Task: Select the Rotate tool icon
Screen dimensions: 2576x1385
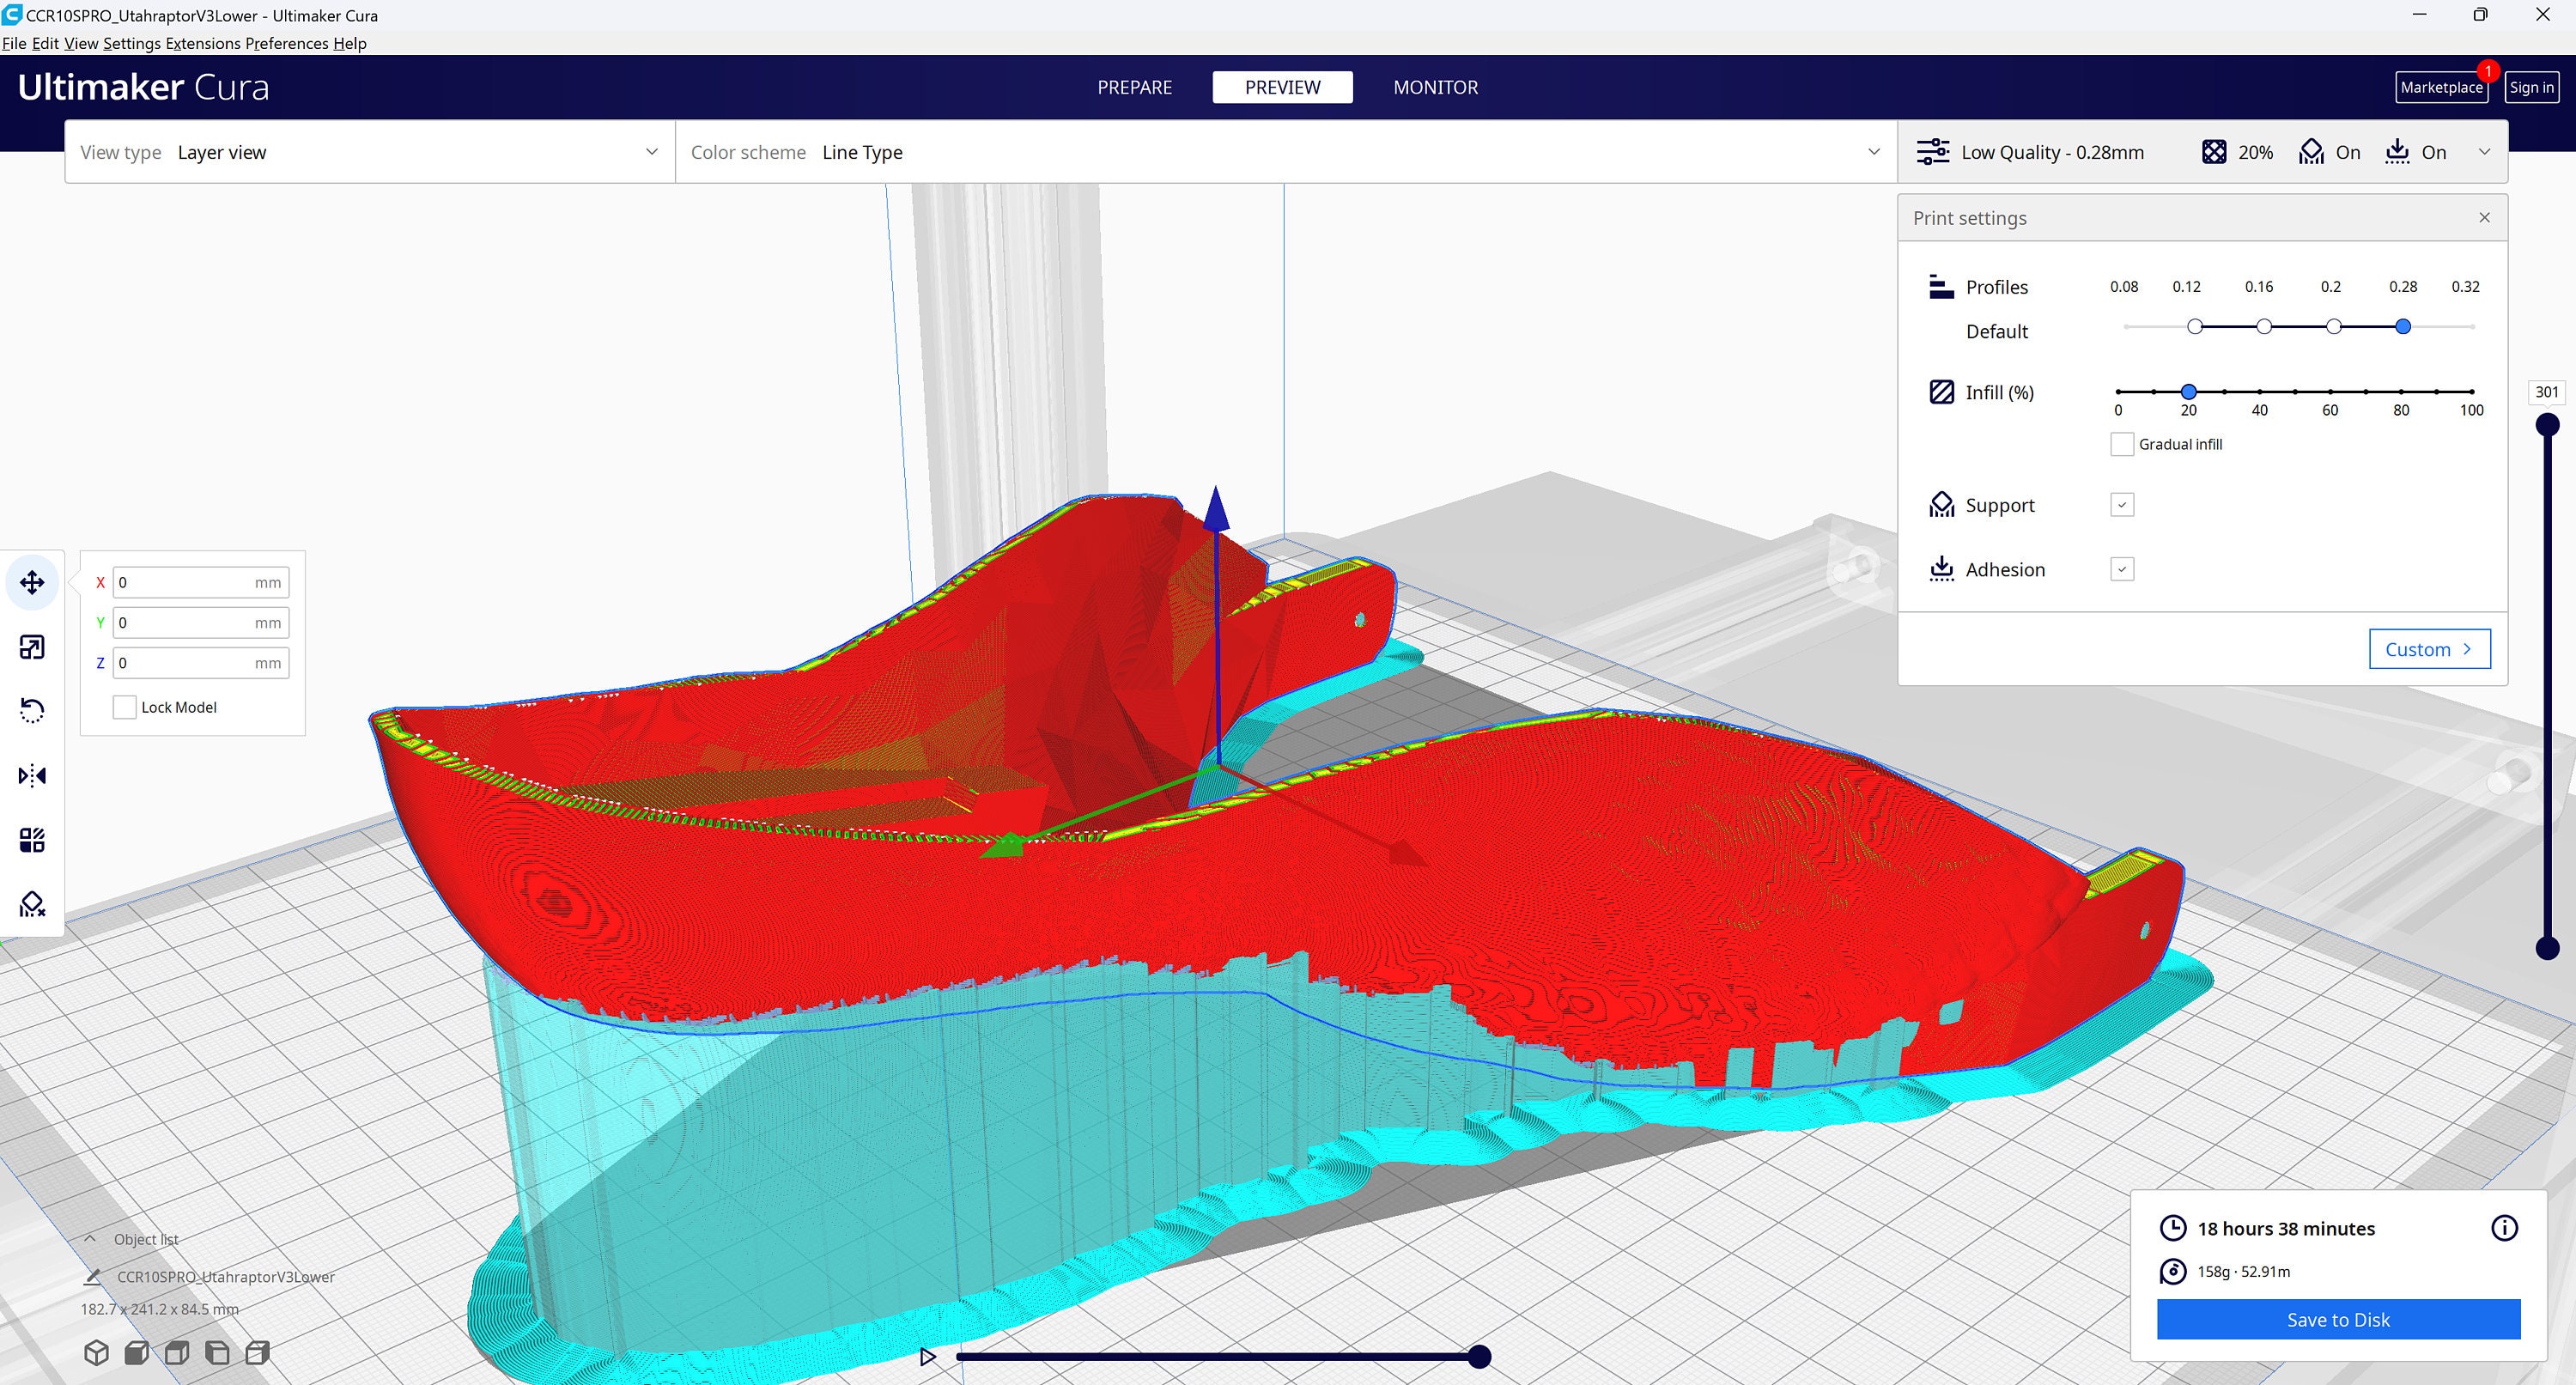Action: pyautogui.click(x=32, y=711)
